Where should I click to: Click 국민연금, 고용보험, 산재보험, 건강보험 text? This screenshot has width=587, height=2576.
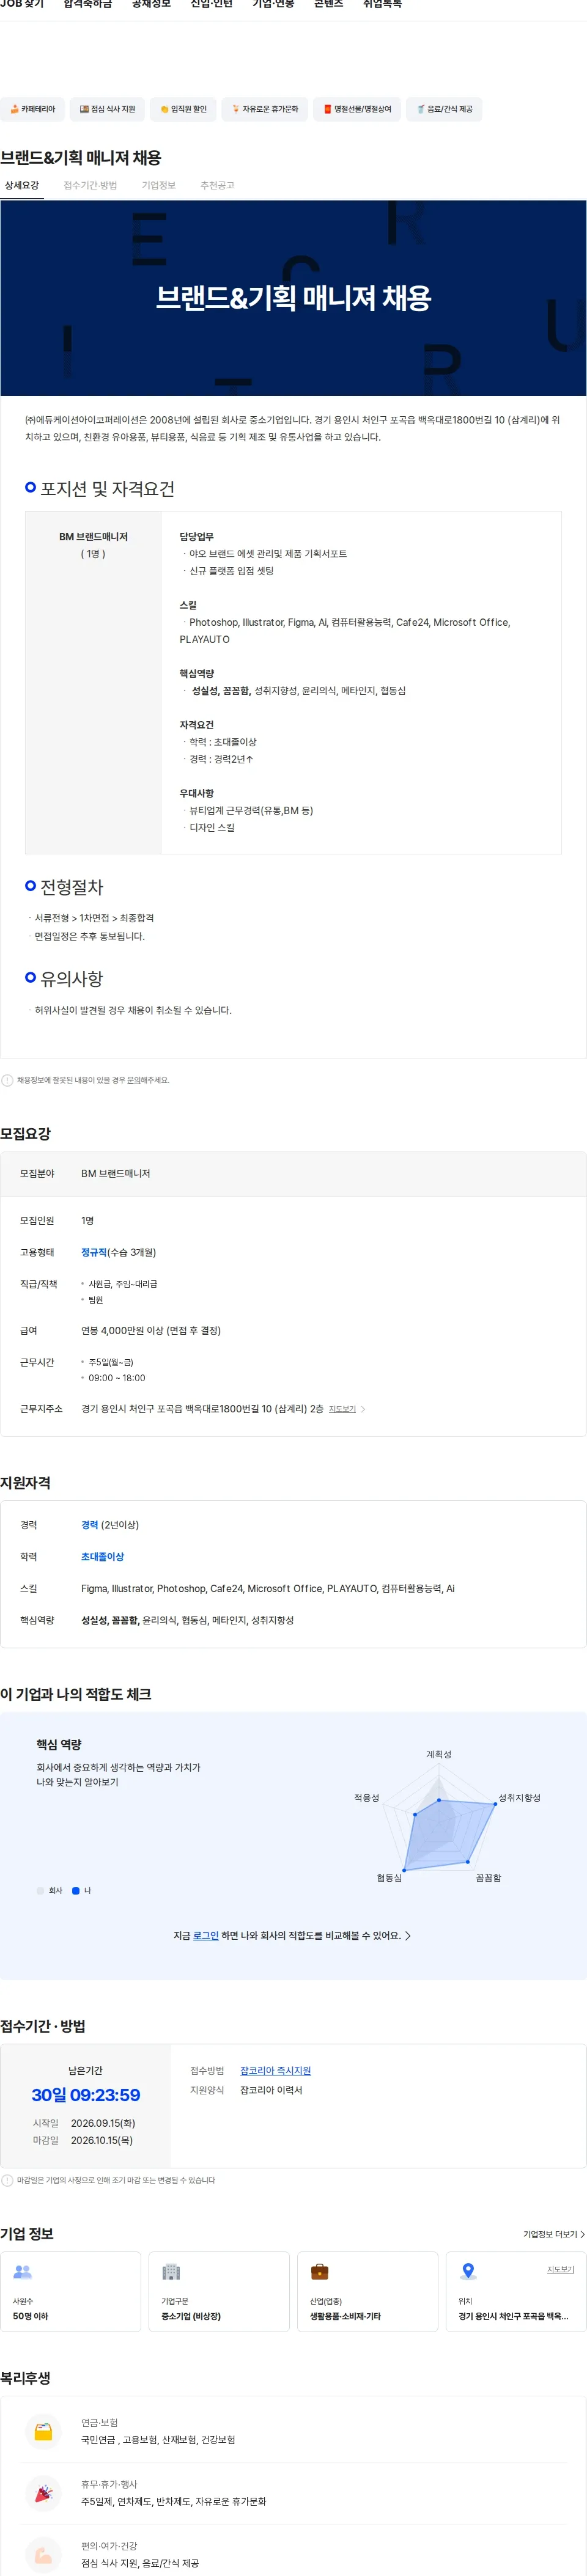tap(158, 2440)
